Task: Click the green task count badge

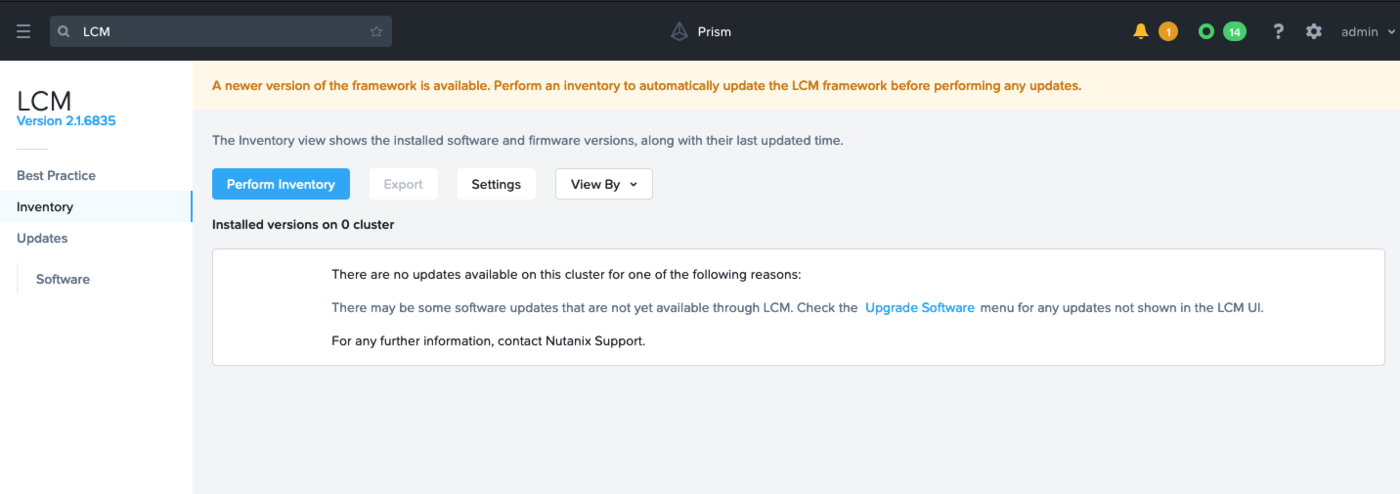Action: pyautogui.click(x=1235, y=31)
